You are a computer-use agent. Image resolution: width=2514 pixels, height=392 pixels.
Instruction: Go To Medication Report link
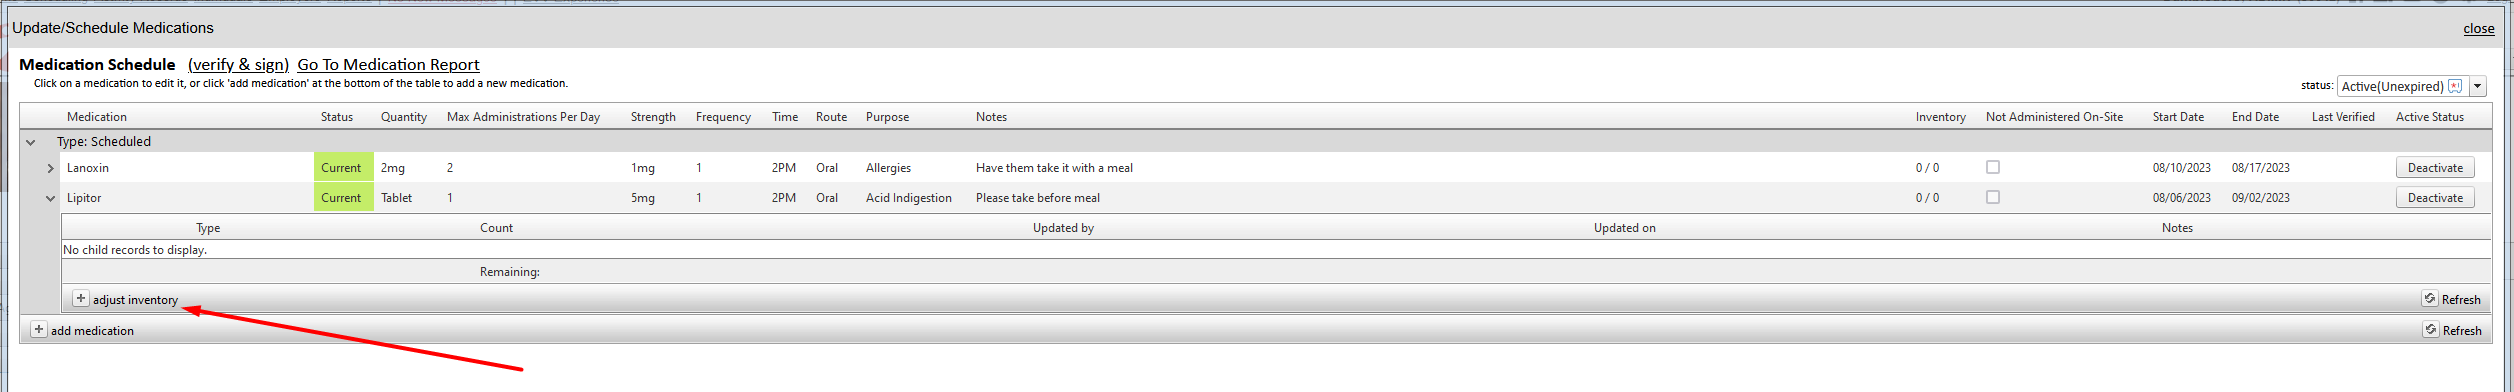click(x=388, y=65)
